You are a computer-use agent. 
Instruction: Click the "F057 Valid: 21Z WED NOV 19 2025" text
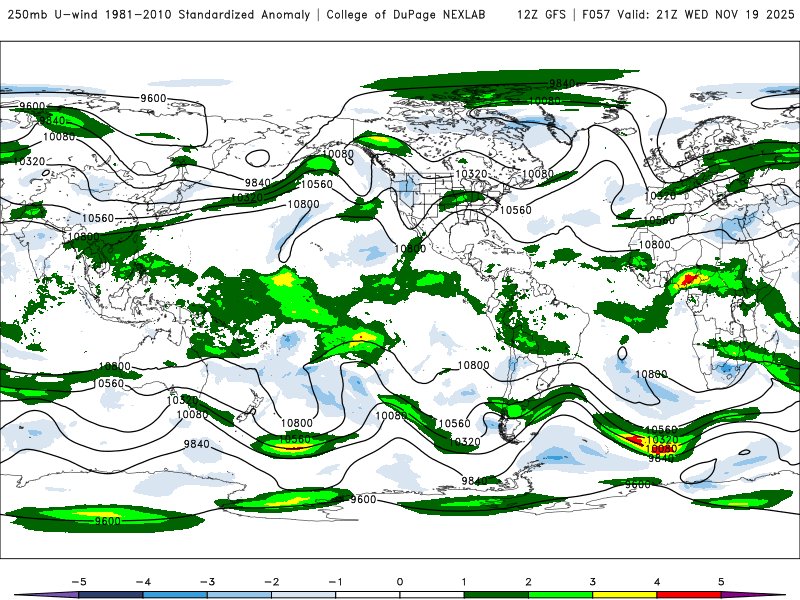688,15
